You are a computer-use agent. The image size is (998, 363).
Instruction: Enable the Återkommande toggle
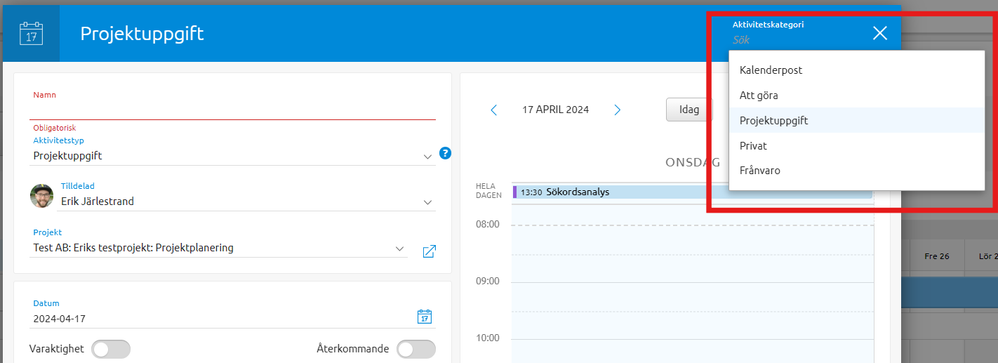coord(416,349)
